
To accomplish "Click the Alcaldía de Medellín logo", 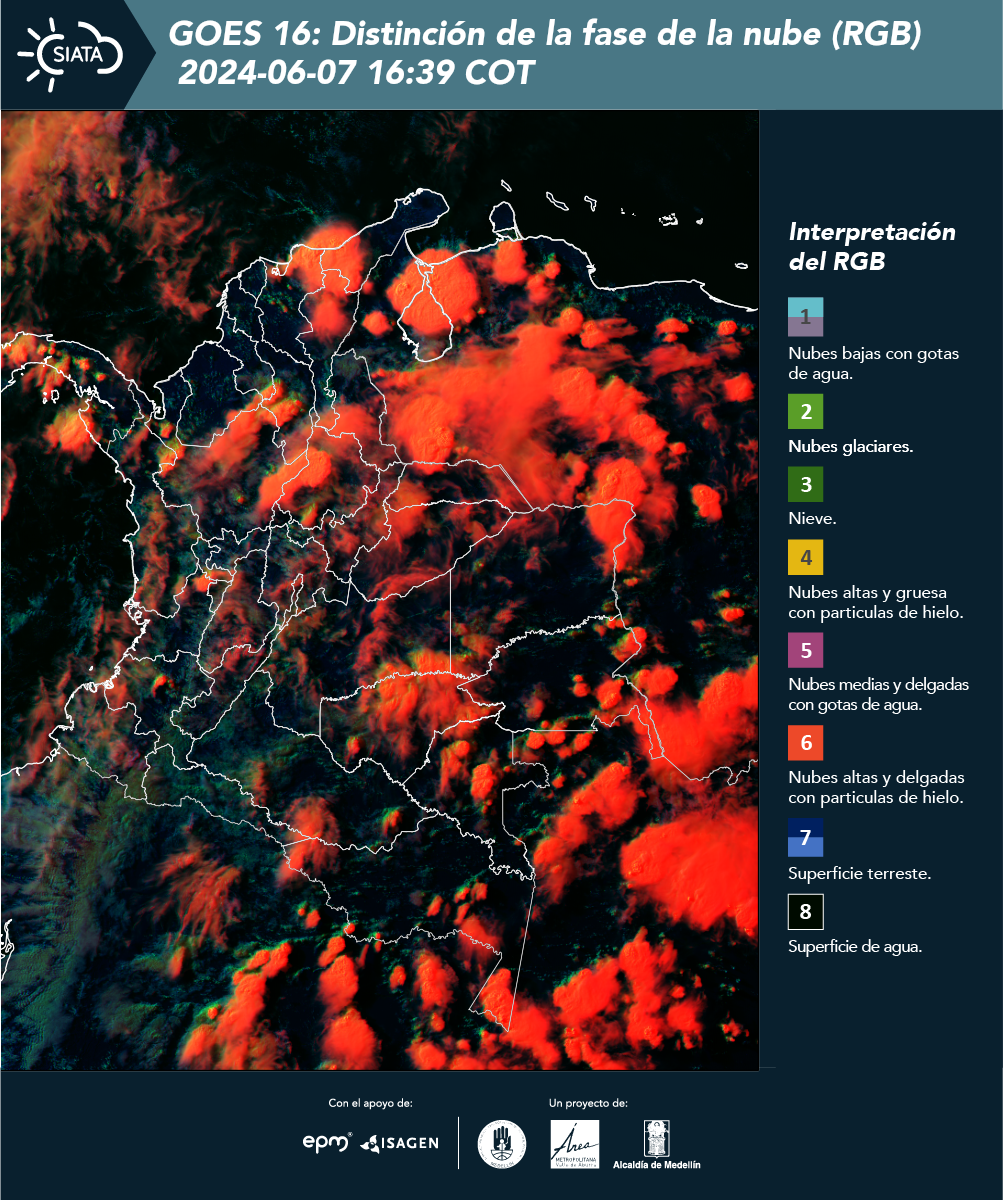I will (657, 1145).
